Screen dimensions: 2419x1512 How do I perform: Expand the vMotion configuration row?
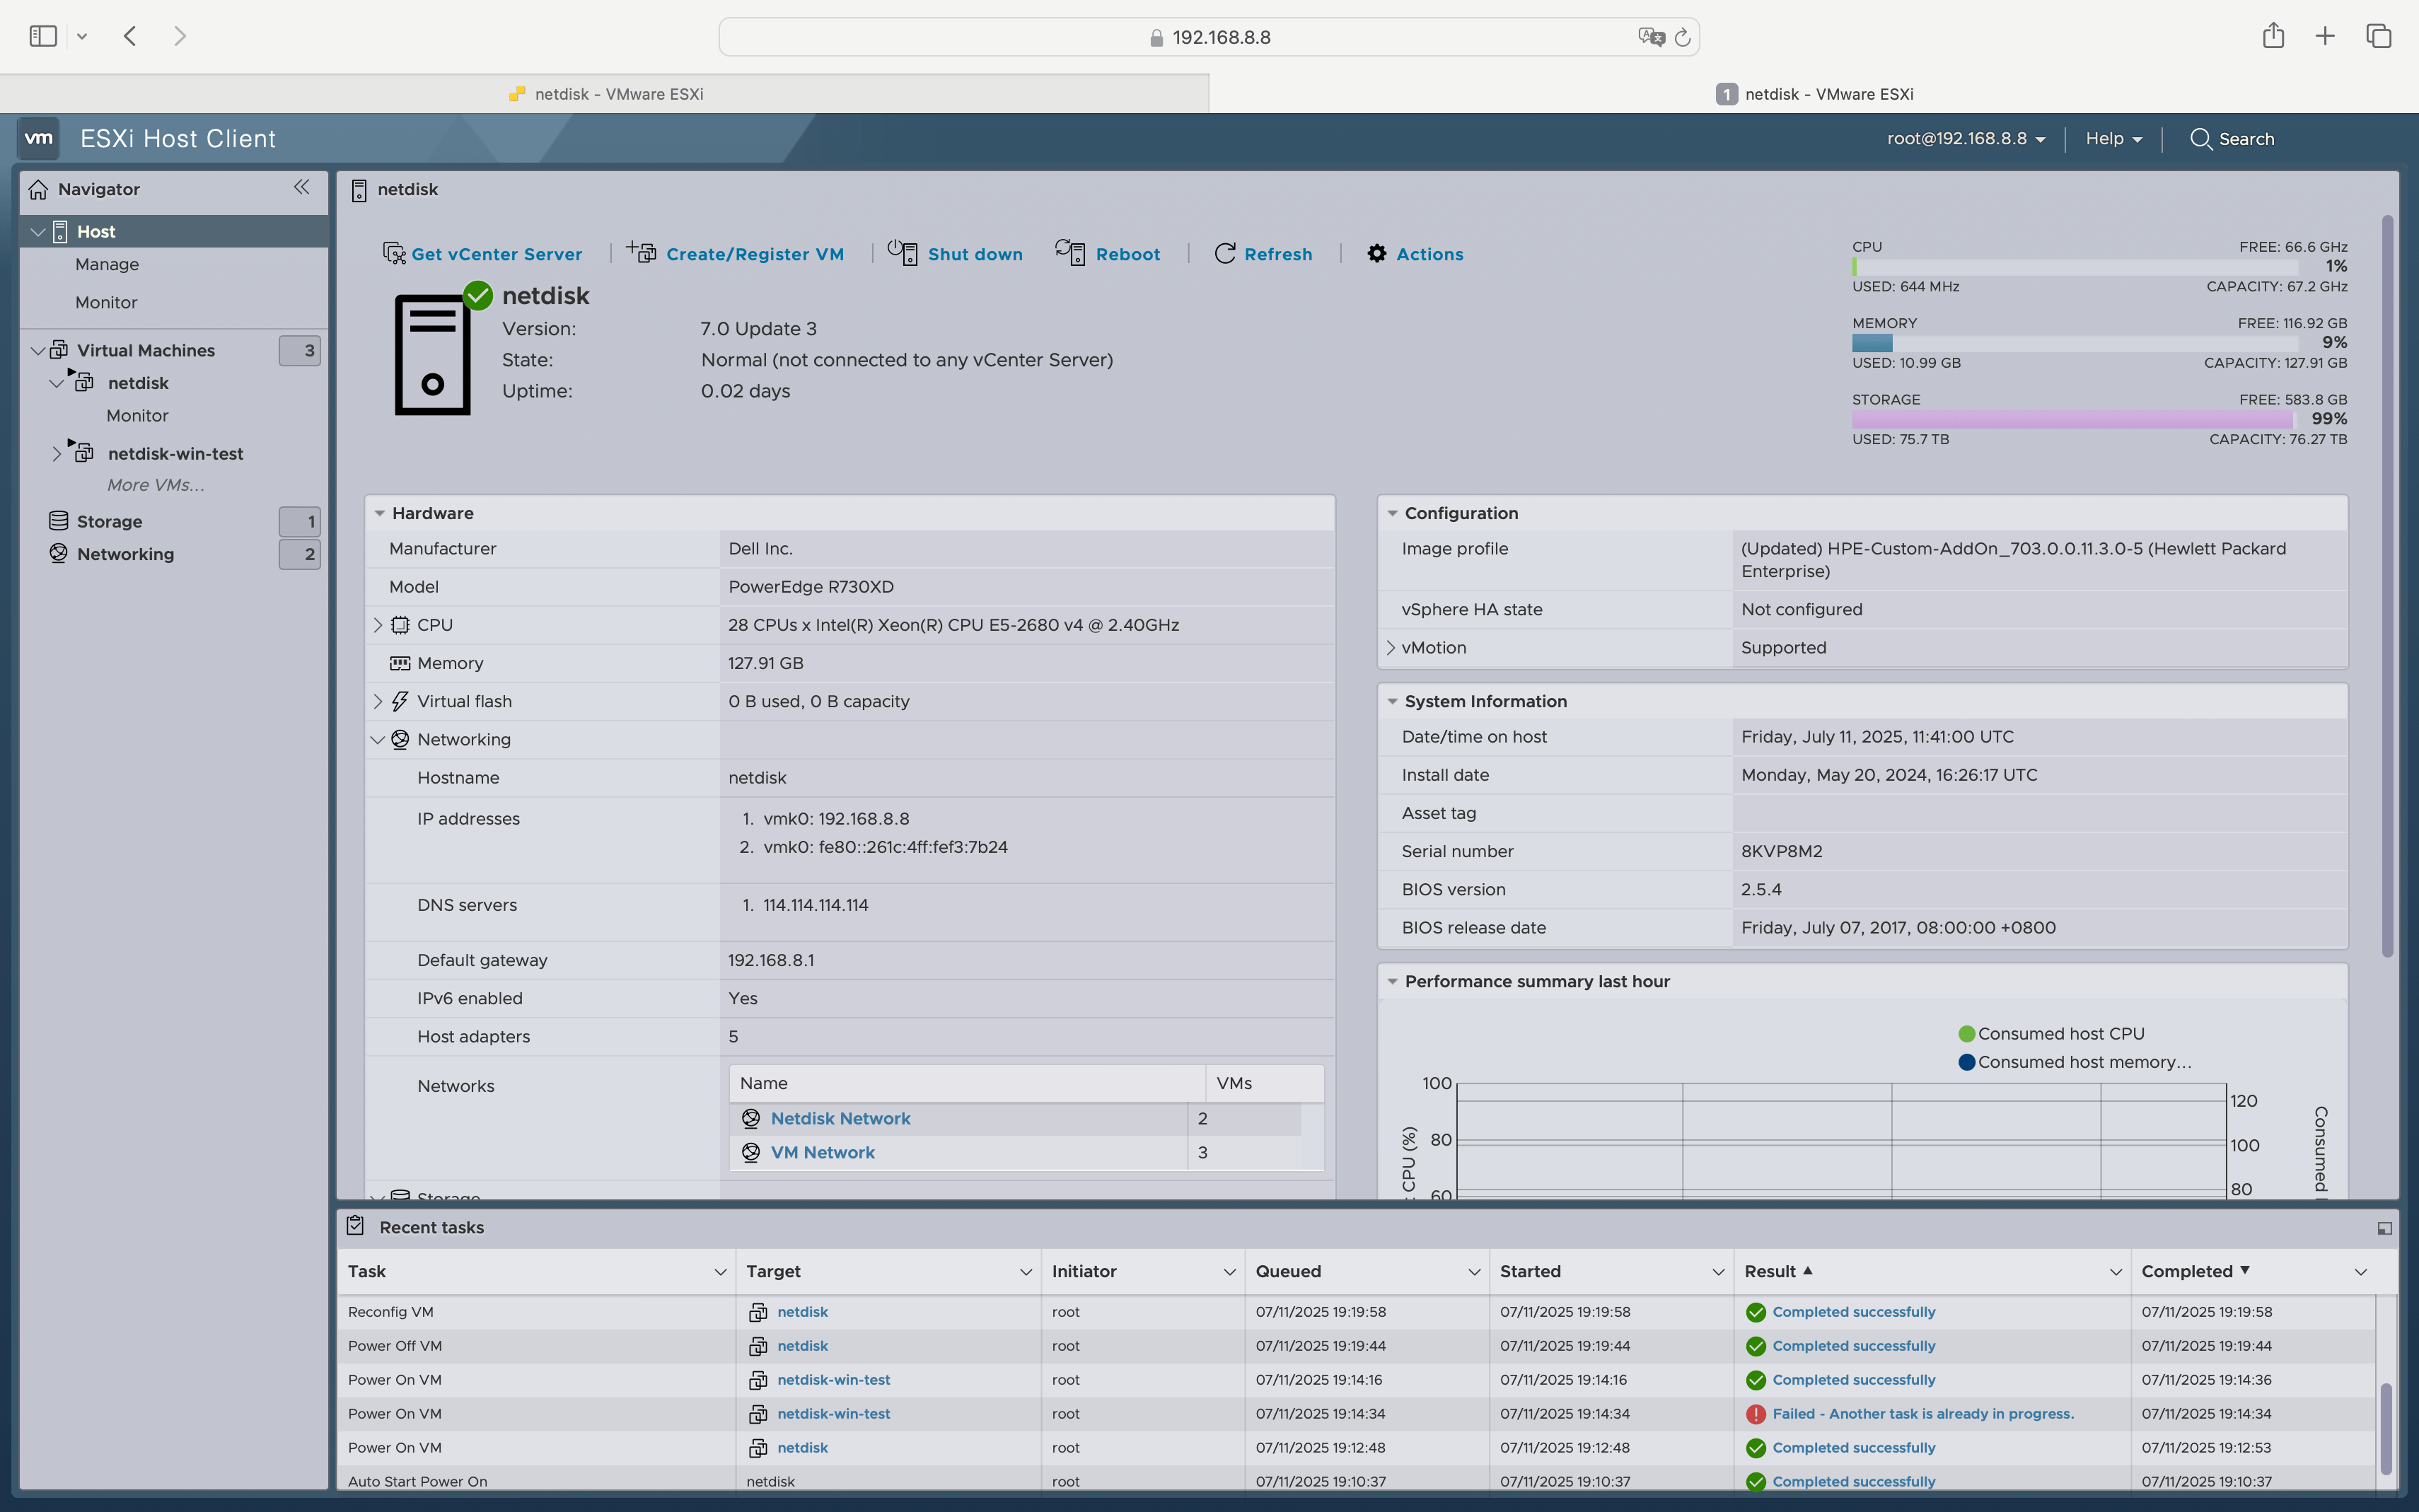1390,647
